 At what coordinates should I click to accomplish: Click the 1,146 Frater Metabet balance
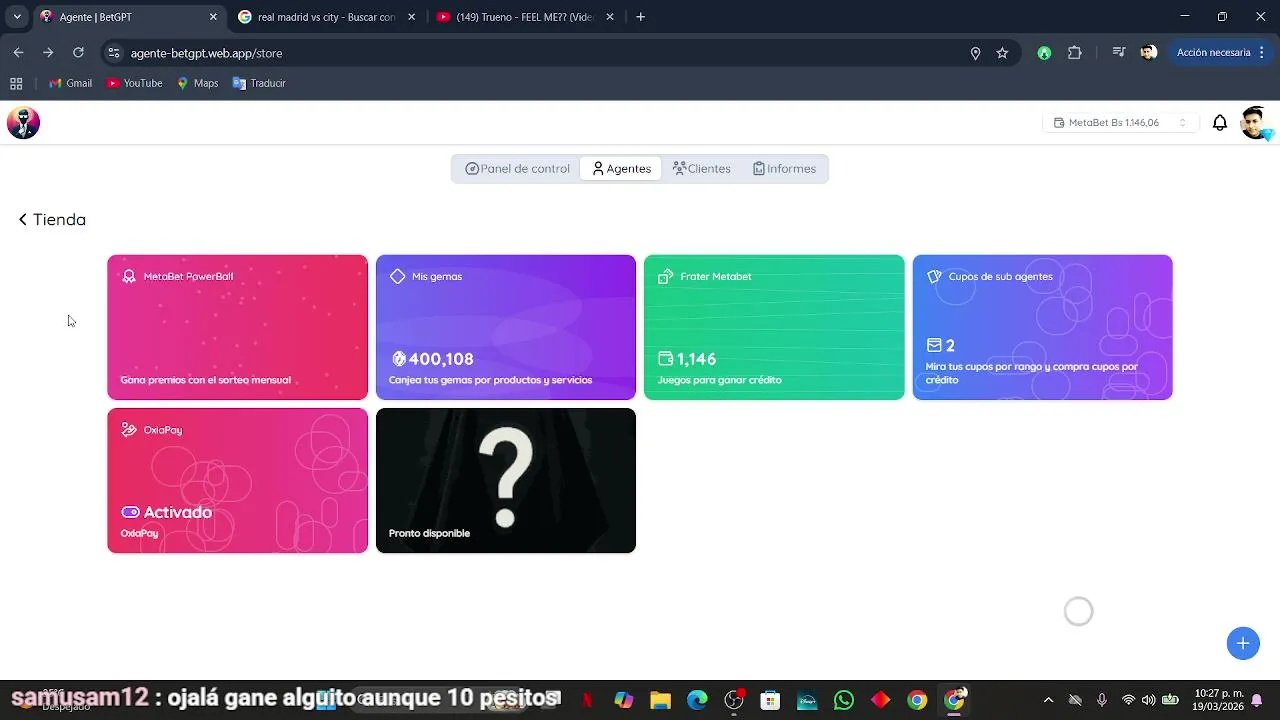coord(696,359)
